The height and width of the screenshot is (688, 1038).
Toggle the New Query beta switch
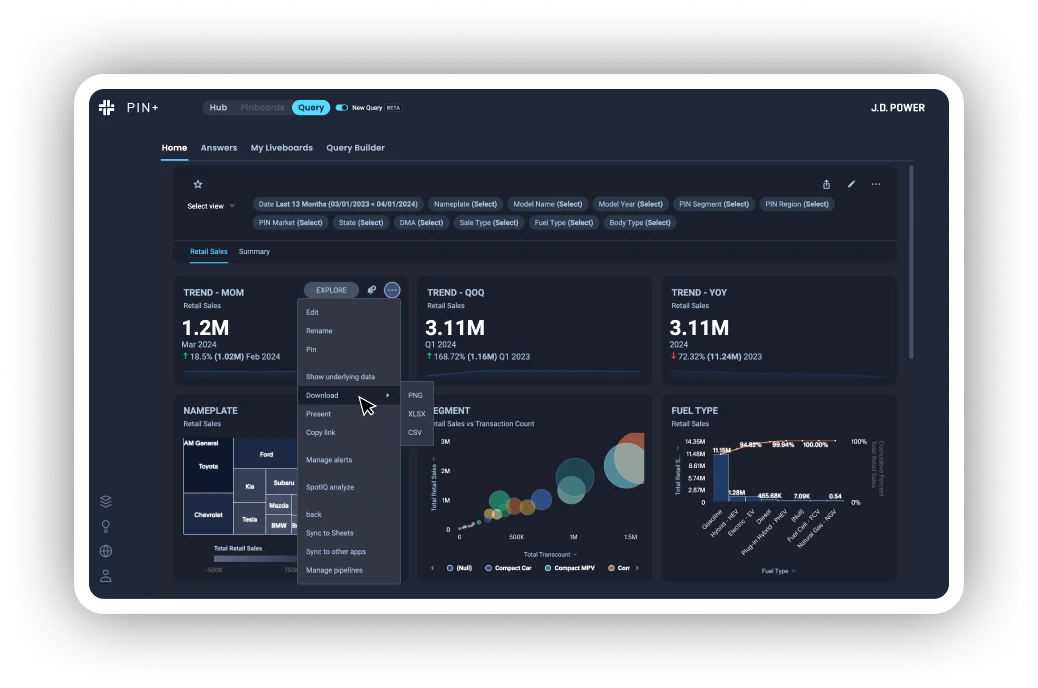tap(342, 107)
